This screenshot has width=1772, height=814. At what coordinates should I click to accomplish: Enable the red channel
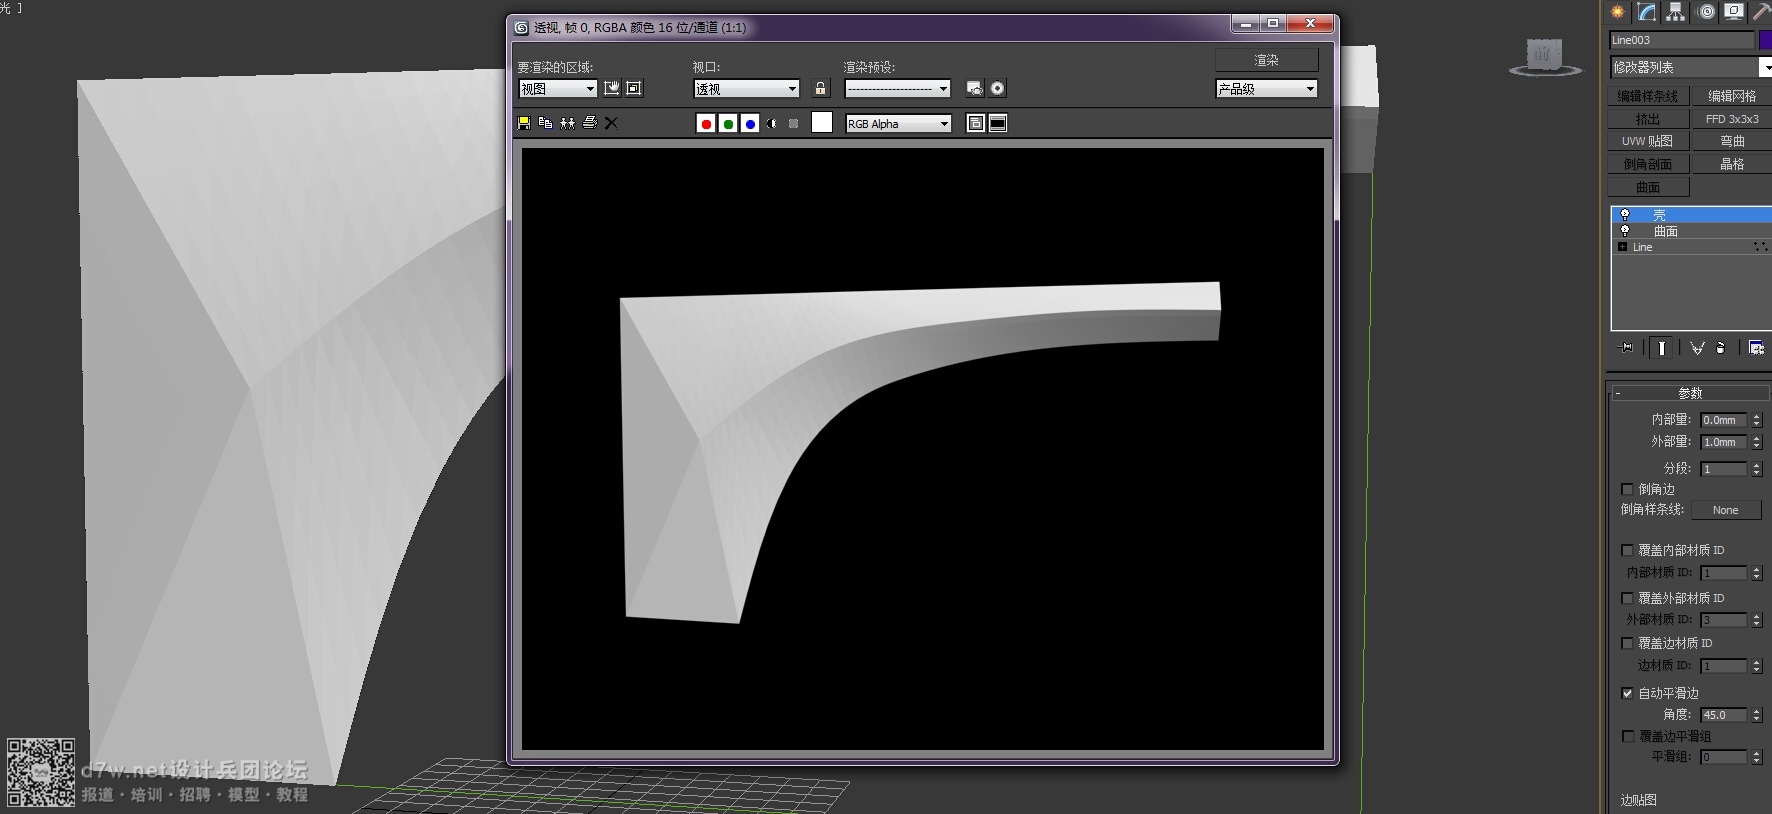click(706, 123)
